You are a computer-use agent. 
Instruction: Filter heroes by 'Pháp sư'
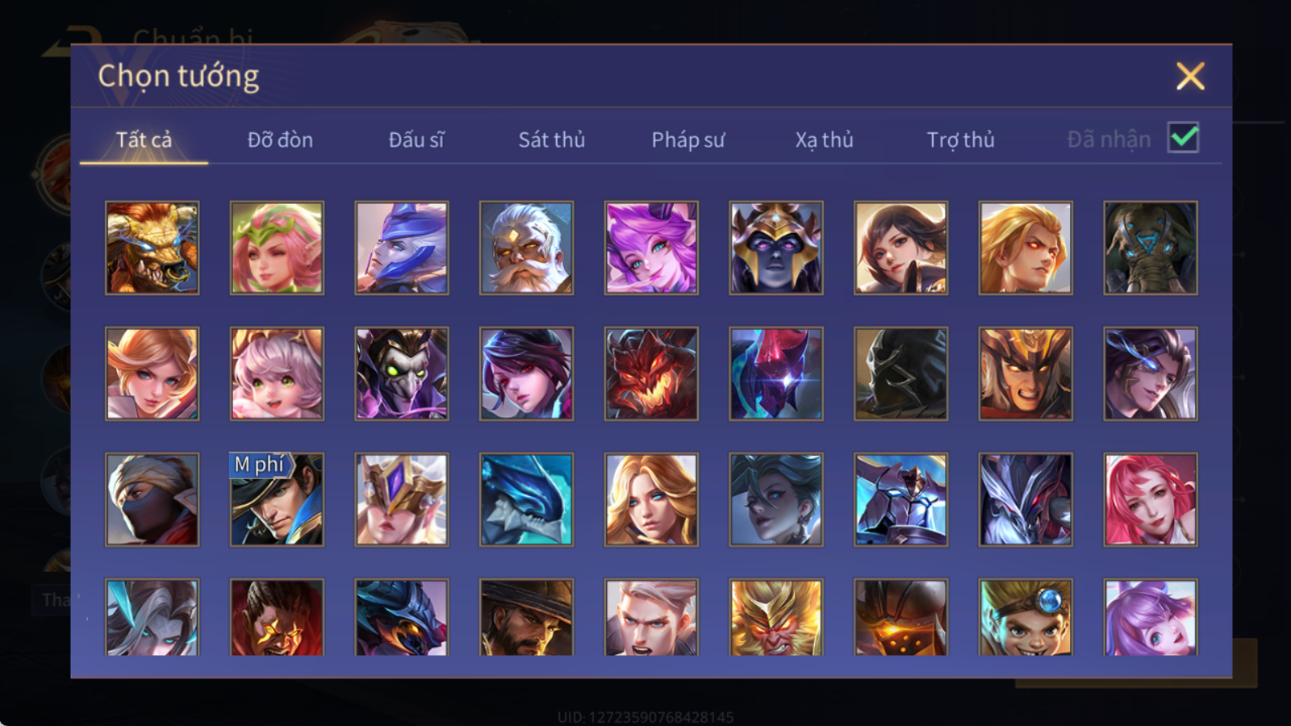coord(688,140)
